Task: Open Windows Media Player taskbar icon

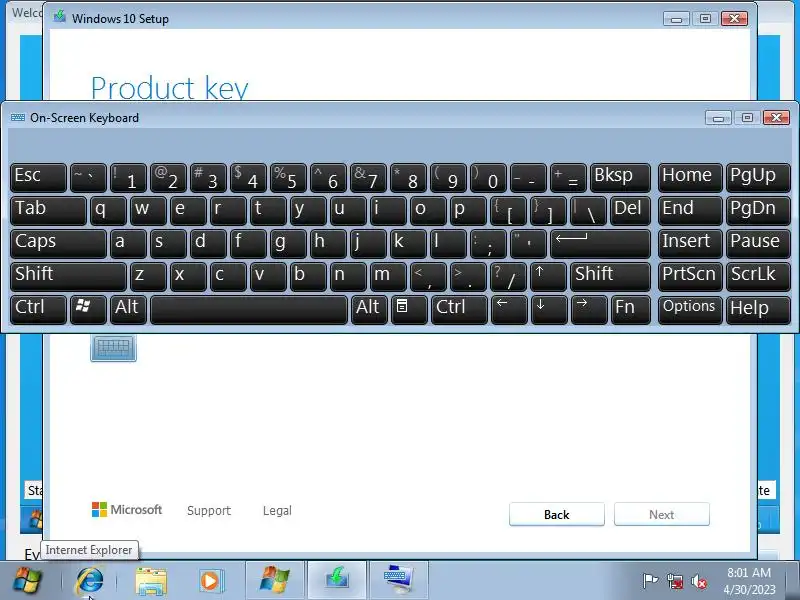Action: pos(210,581)
